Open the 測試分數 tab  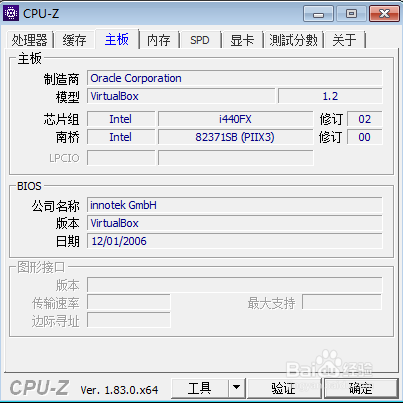(293, 40)
